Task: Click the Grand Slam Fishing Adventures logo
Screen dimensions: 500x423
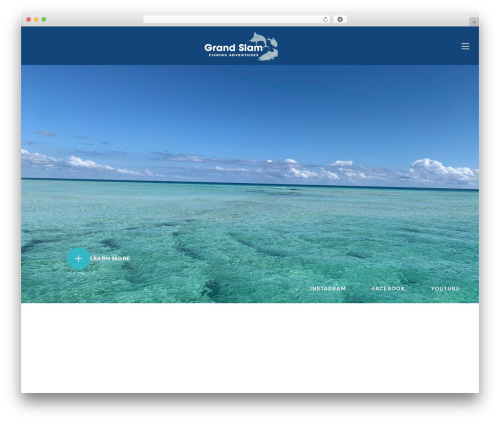Action: tap(241, 47)
